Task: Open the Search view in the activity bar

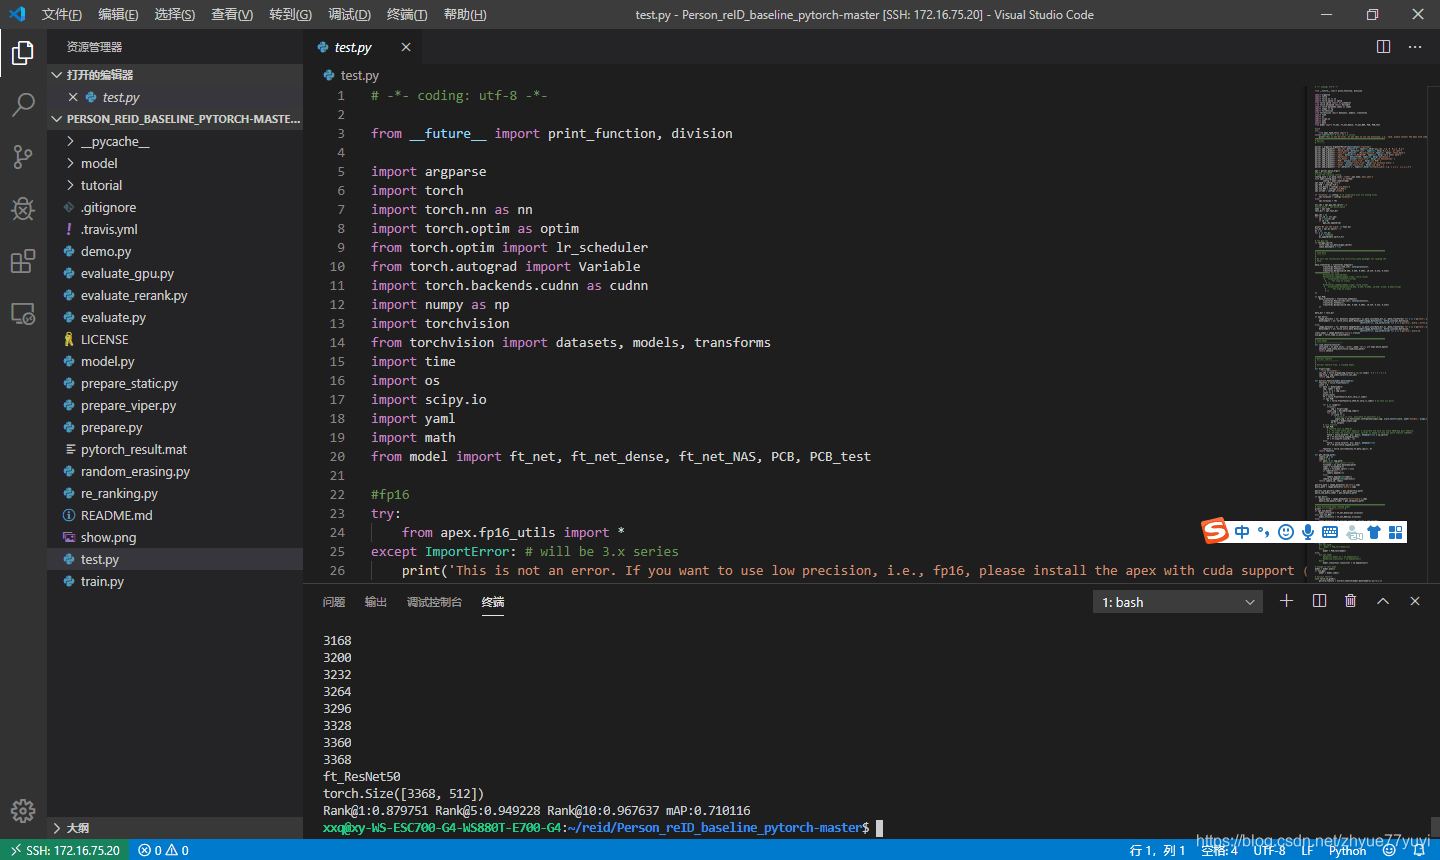Action: click(x=23, y=105)
